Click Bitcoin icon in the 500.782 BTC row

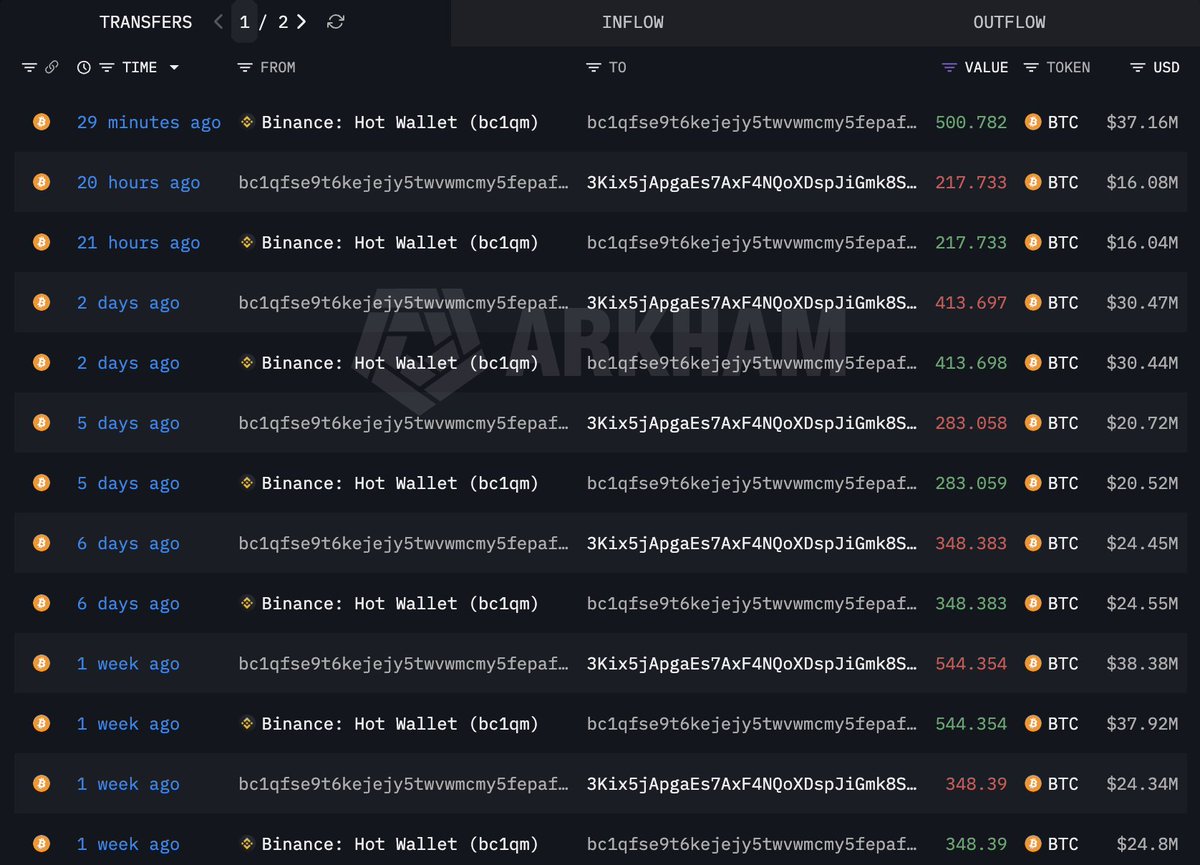tap(41, 122)
